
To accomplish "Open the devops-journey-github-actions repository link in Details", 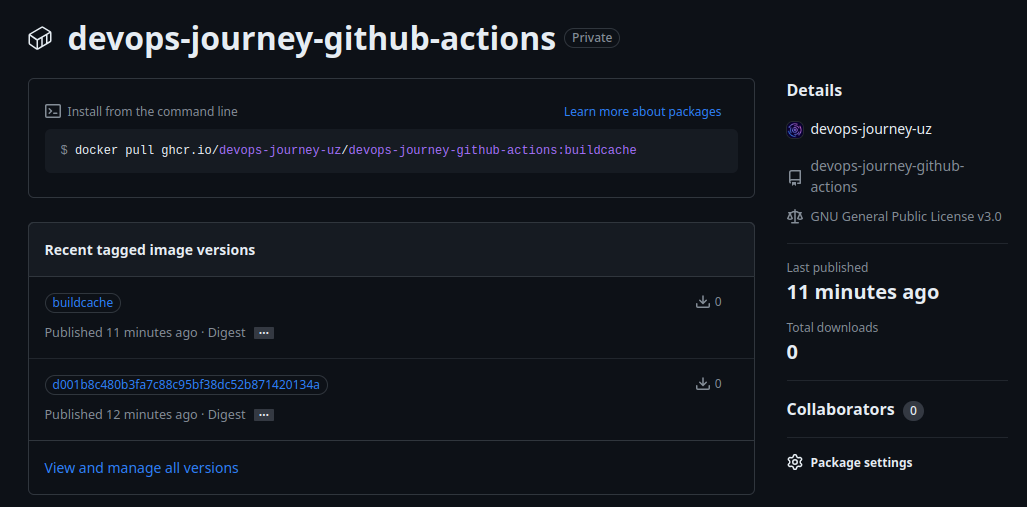I will 887,176.
